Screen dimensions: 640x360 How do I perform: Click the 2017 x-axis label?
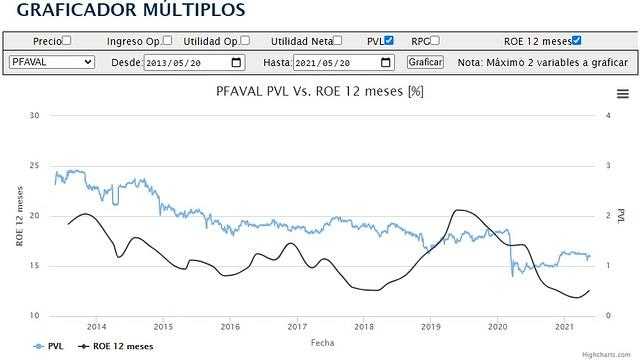click(x=297, y=327)
